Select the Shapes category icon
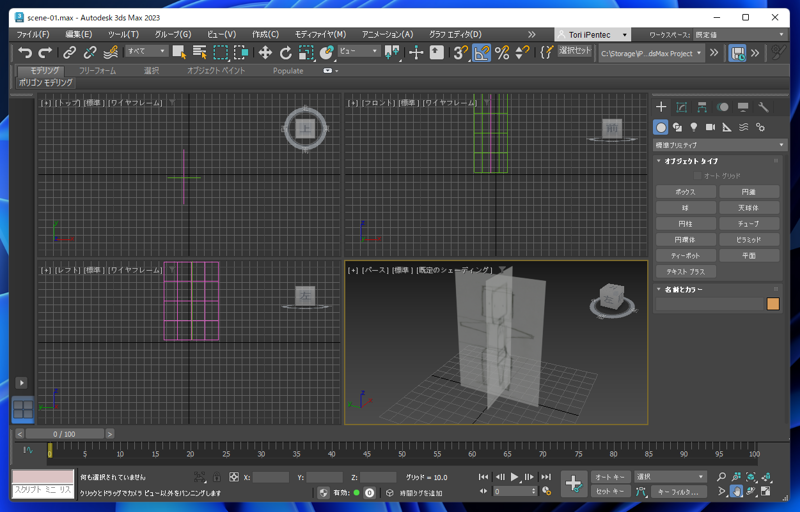 [678, 127]
